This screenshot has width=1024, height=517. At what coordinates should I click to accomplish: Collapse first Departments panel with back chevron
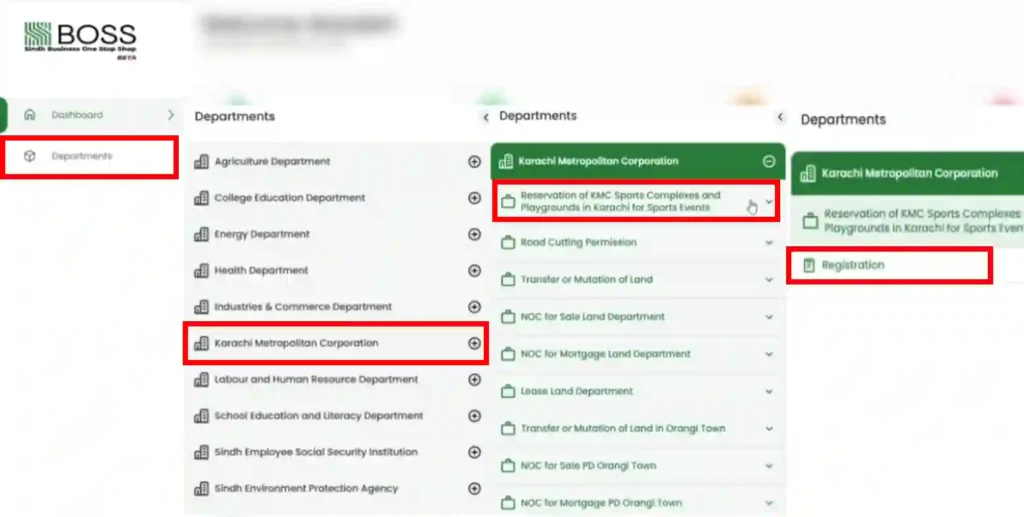tap(486, 117)
